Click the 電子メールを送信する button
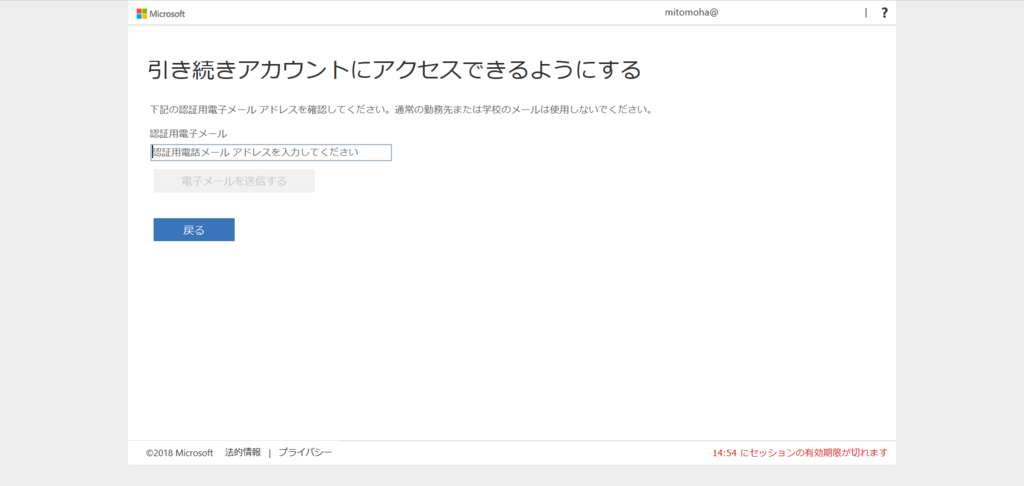This screenshot has width=1024, height=486. pyautogui.click(x=234, y=181)
